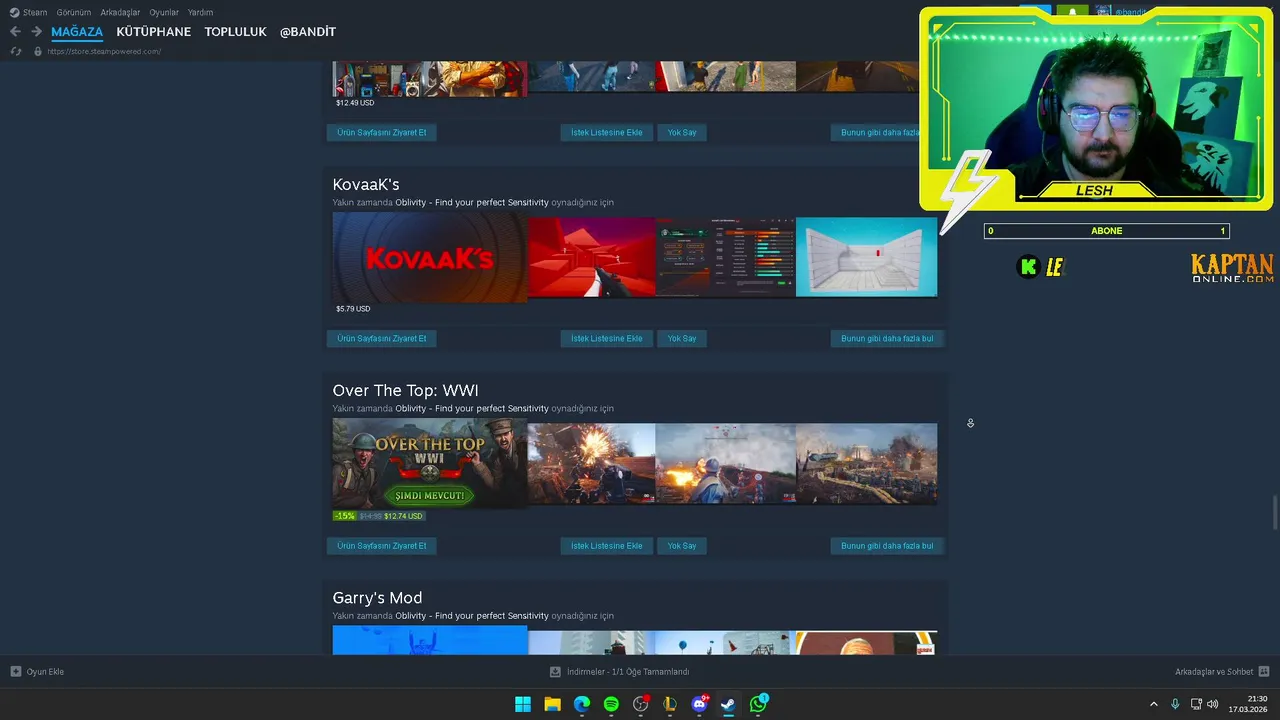Click the product page button under the $12.49 game
The image size is (1280, 720).
pos(381,132)
